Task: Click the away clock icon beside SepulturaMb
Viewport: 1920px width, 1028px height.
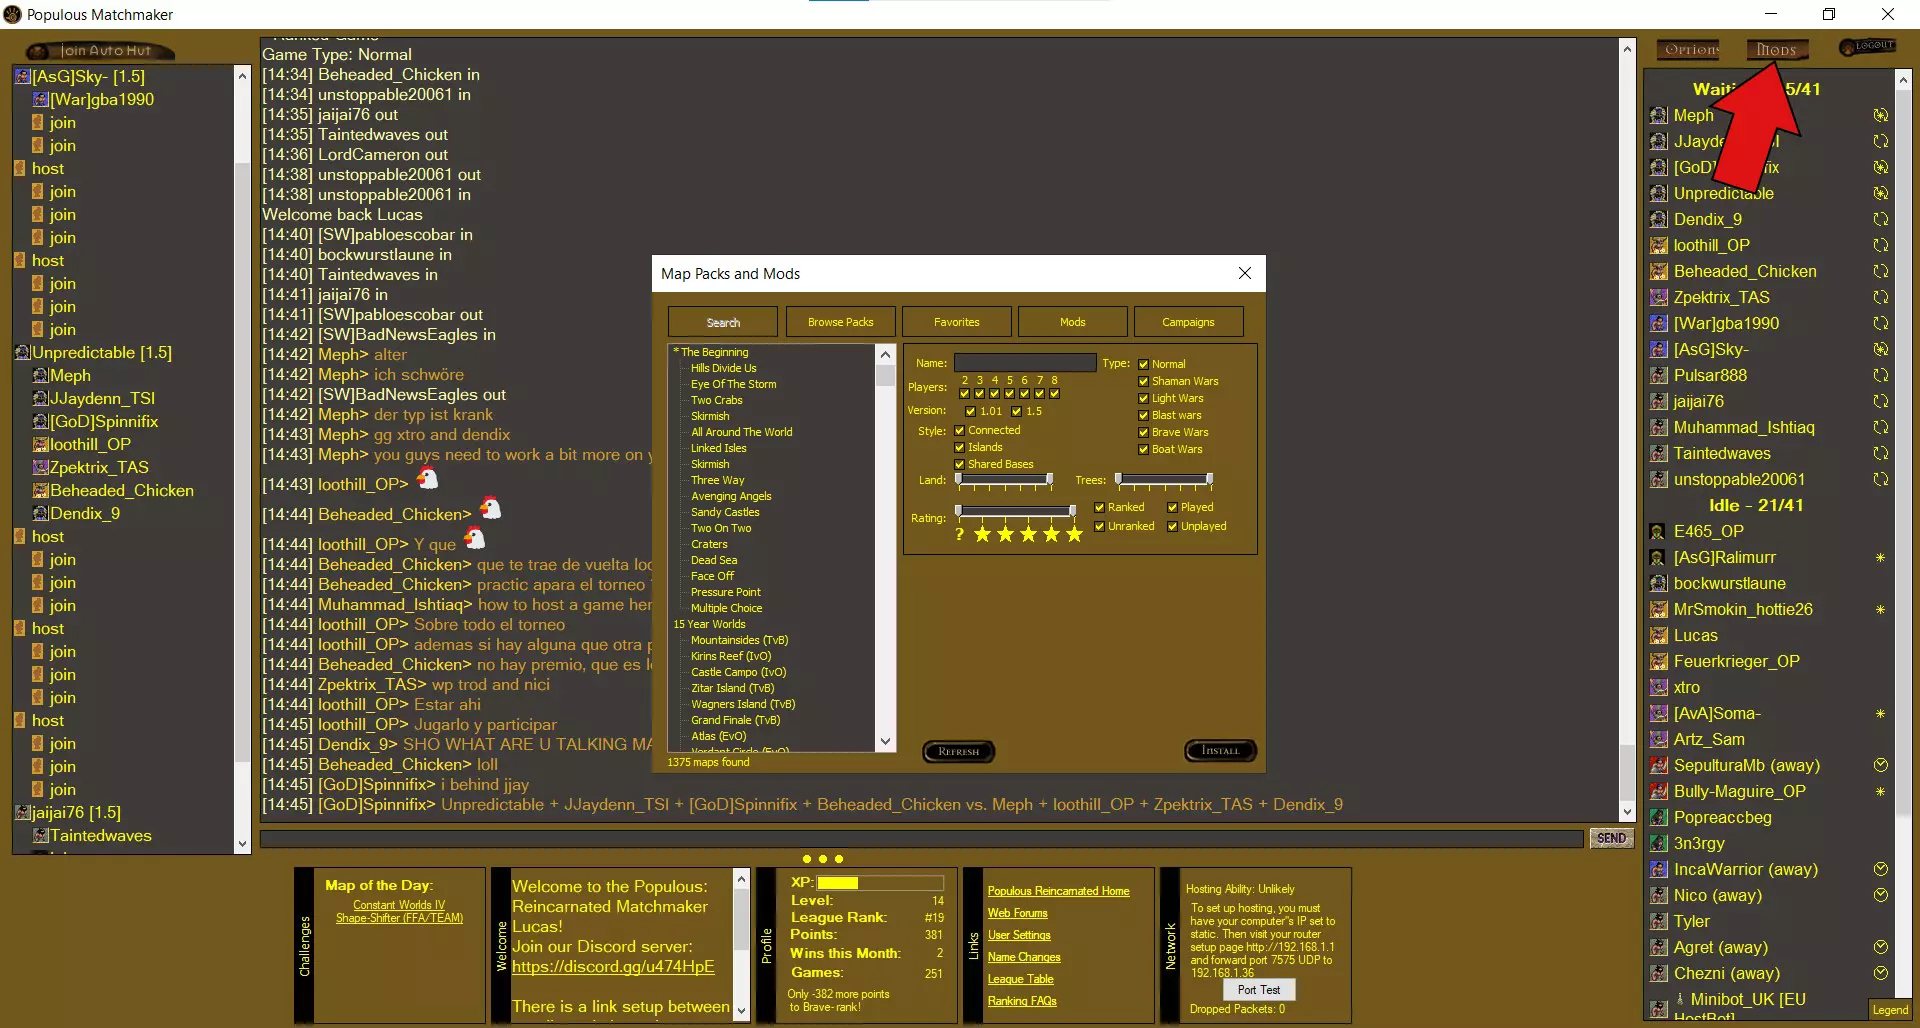Action: click(x=1880, y=766)
